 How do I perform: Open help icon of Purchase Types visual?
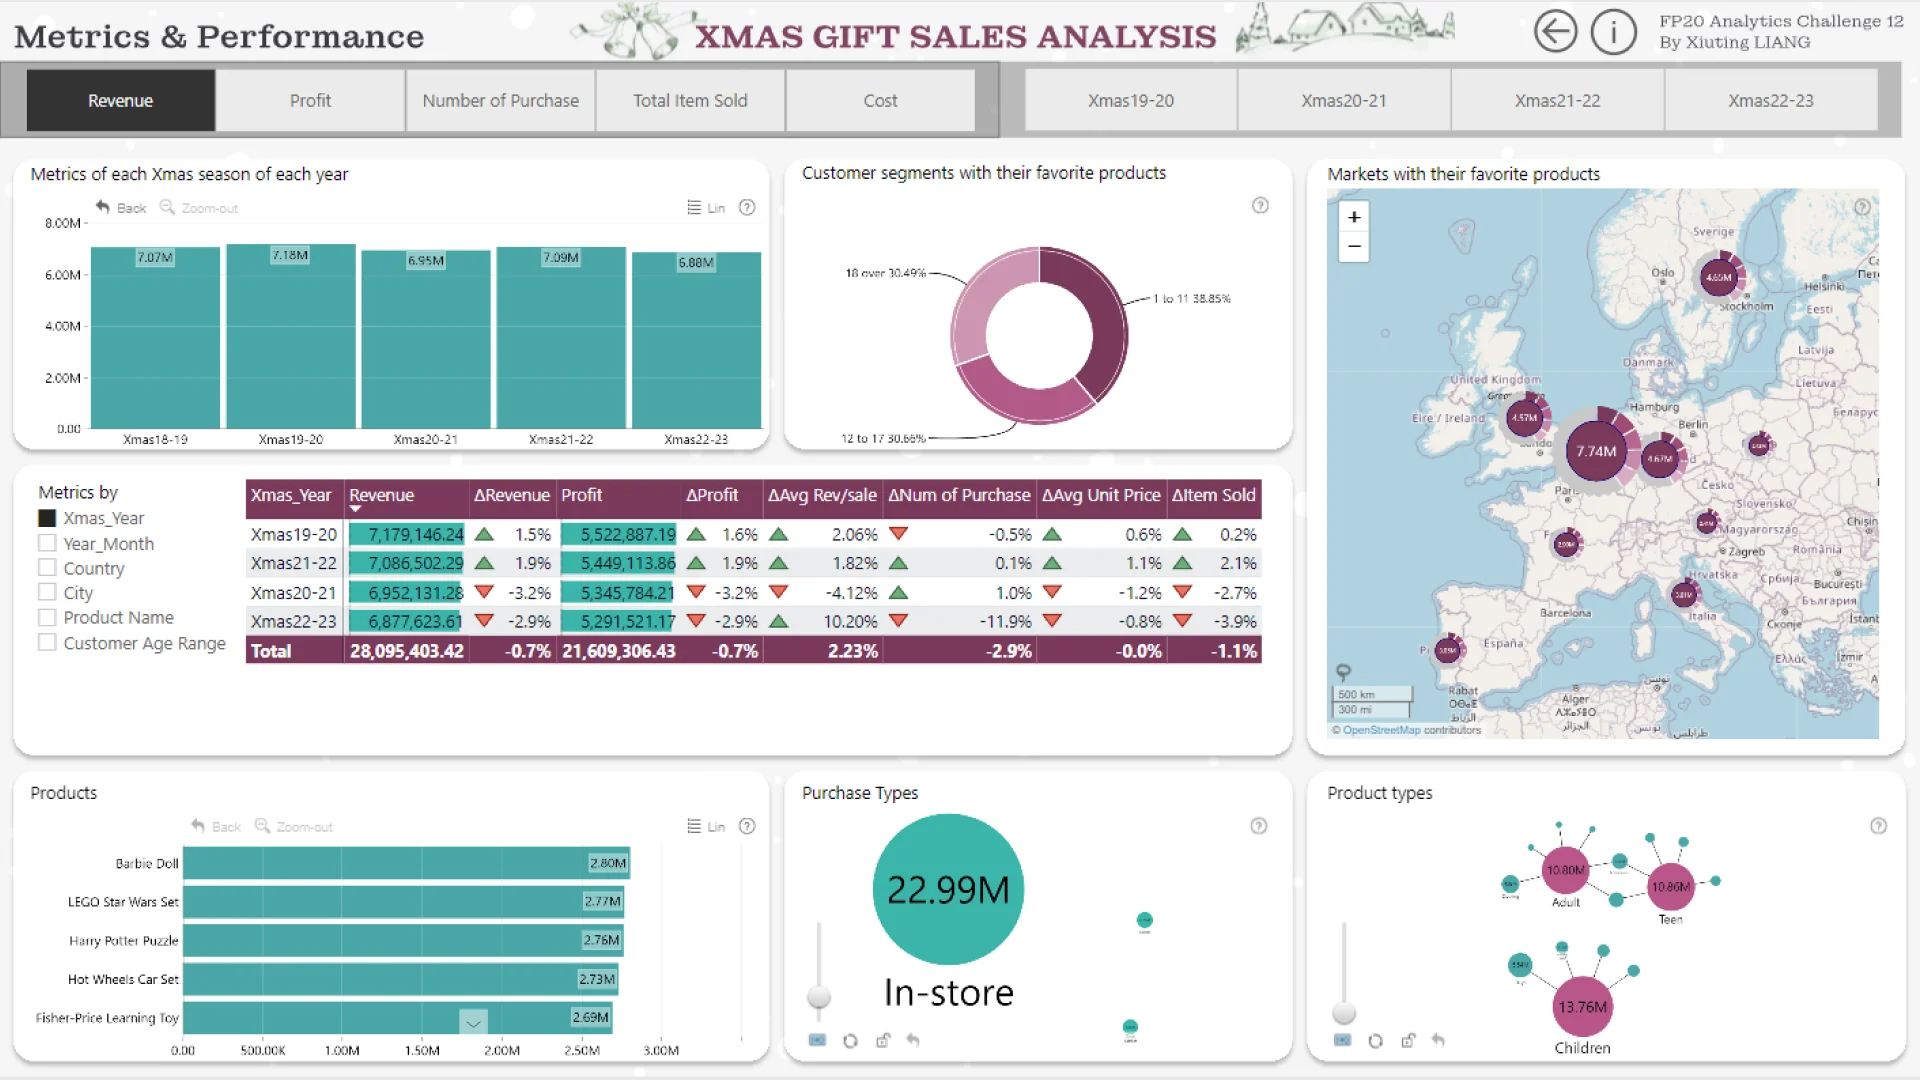(1259, 826)
